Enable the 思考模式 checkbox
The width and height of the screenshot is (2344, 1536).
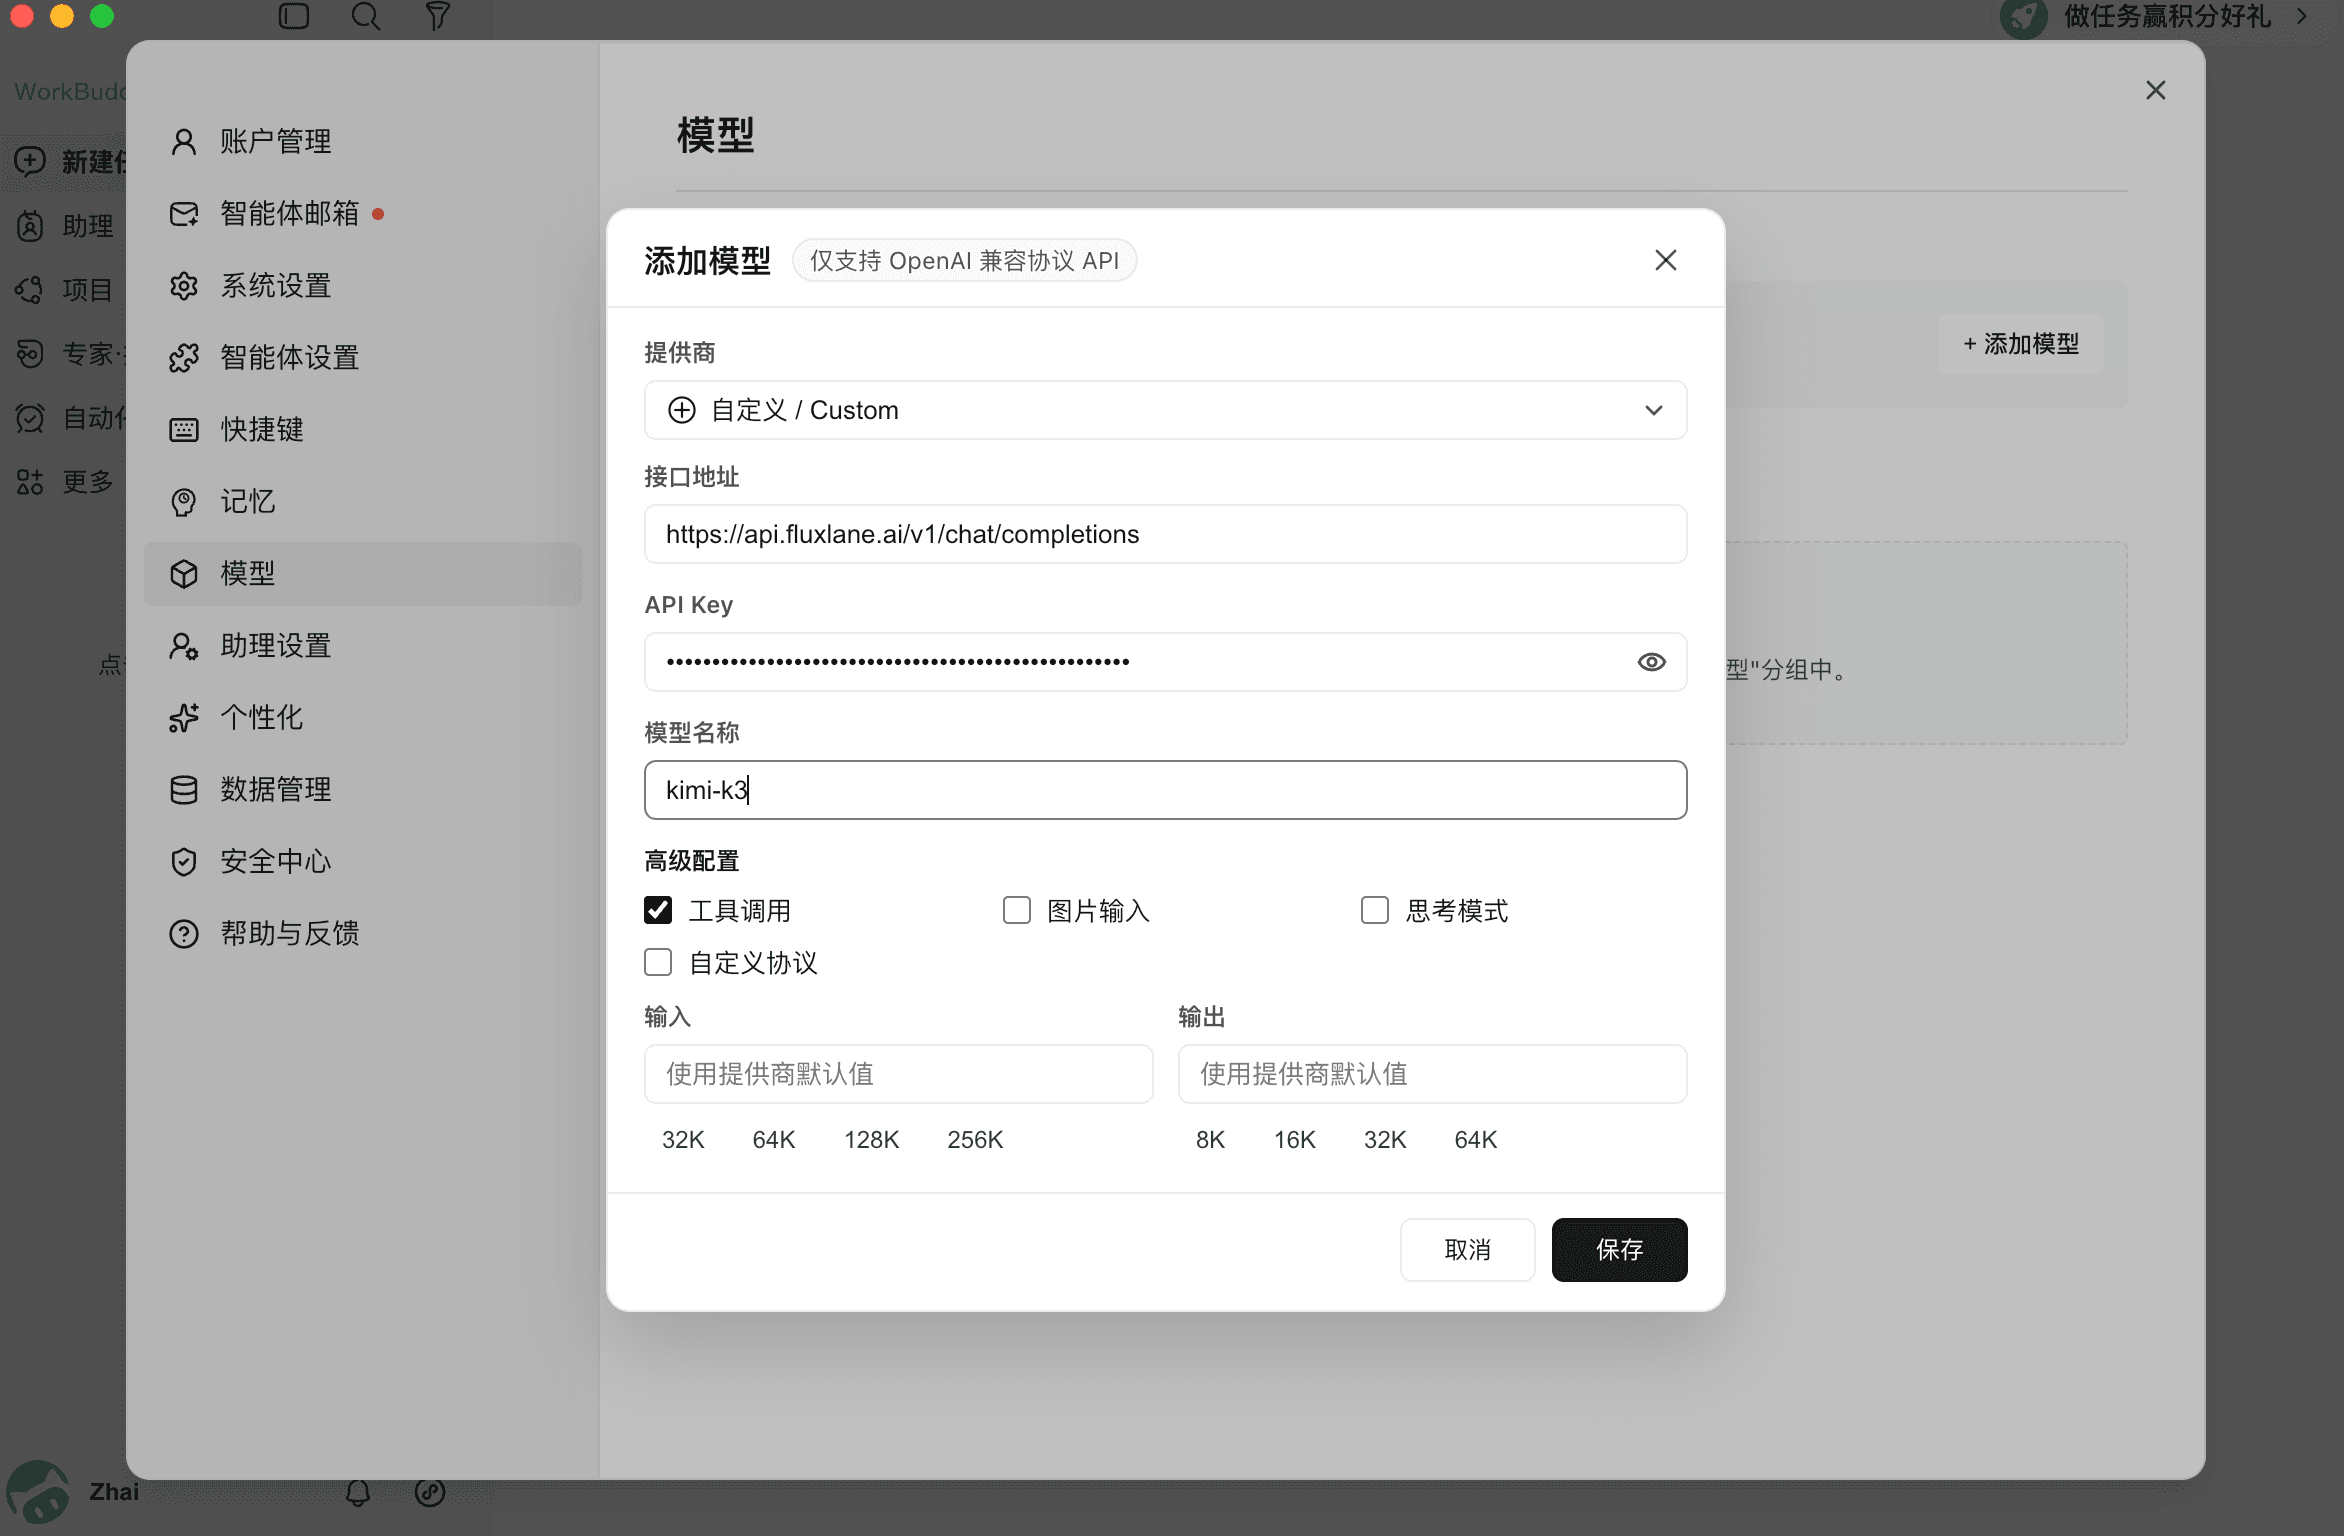pyautogui.click(x=1375, y=910)
